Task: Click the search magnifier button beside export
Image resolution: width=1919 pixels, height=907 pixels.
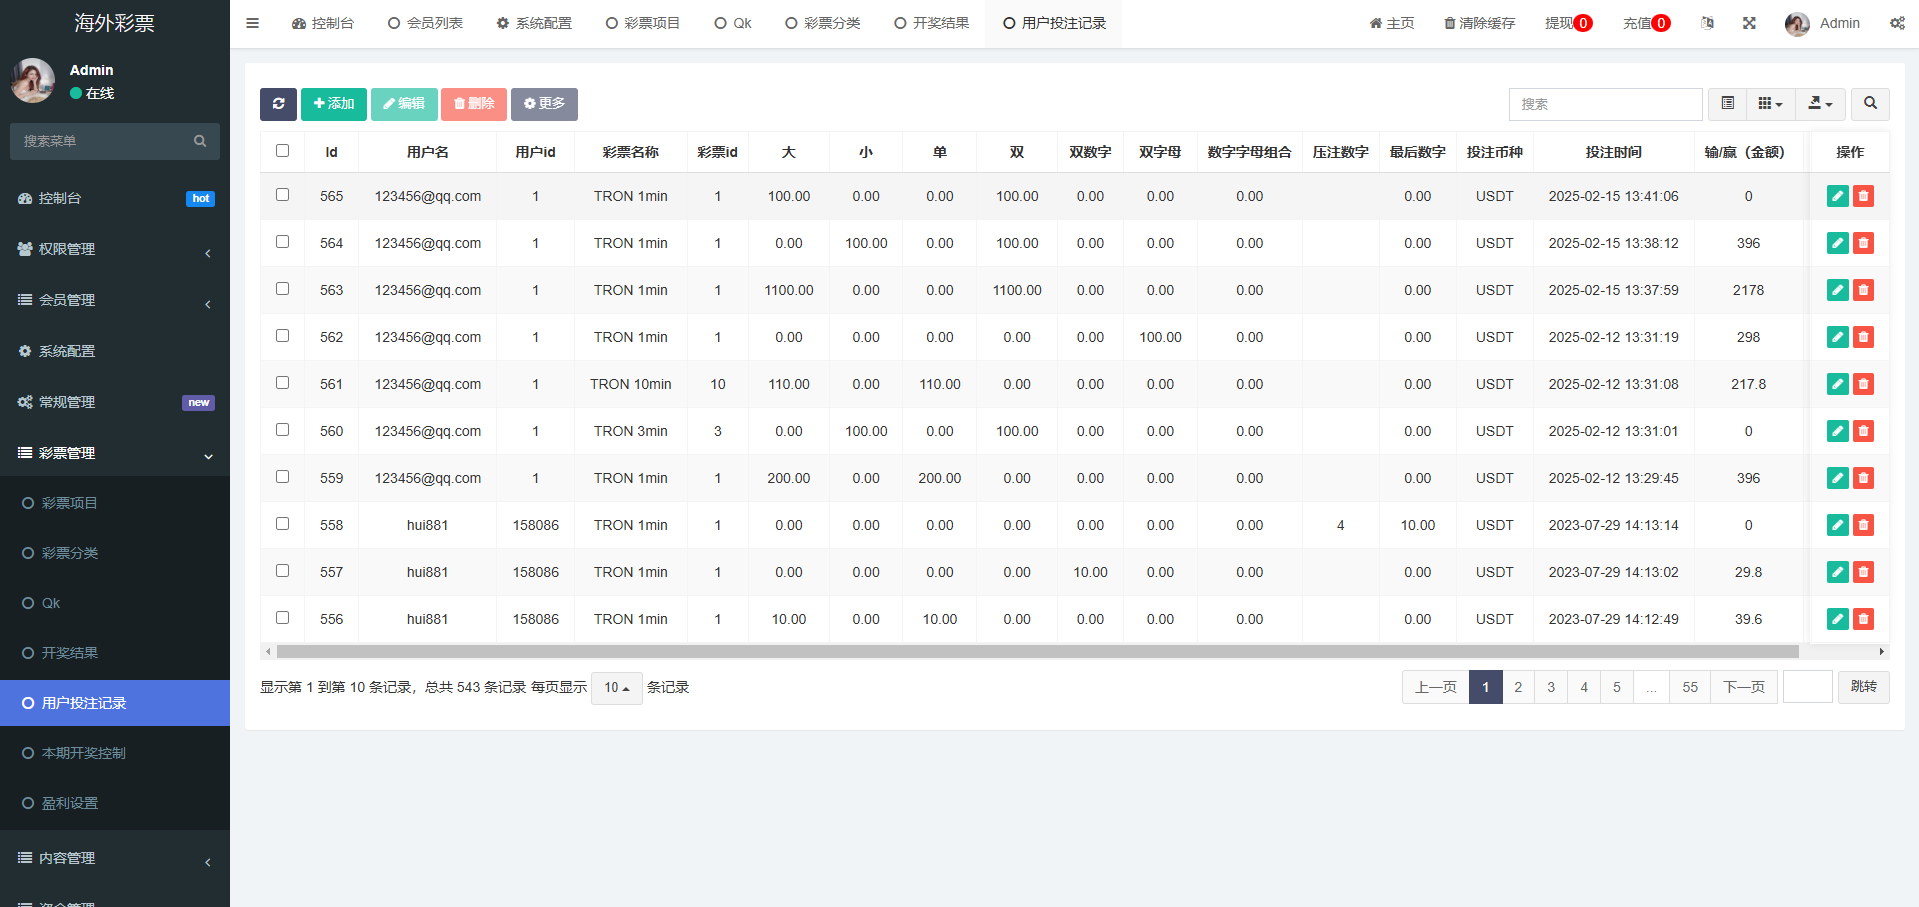Action: [x=1870, y=104]
